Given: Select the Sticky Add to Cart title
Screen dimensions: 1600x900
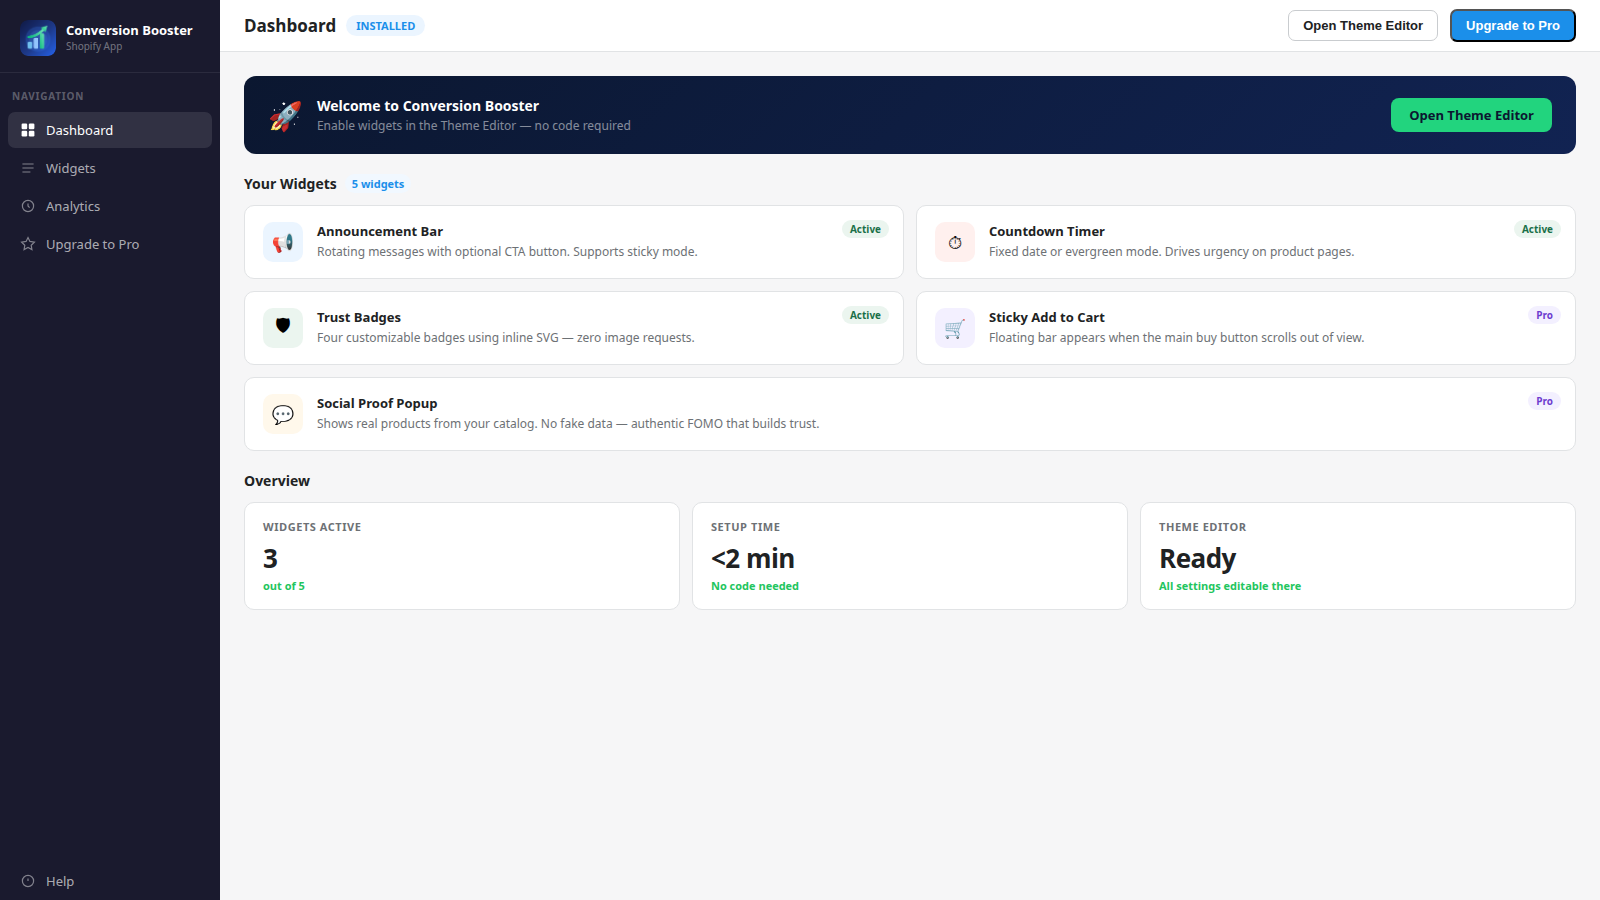Looking at the screenshot, I should click(x=1046, y=317).
